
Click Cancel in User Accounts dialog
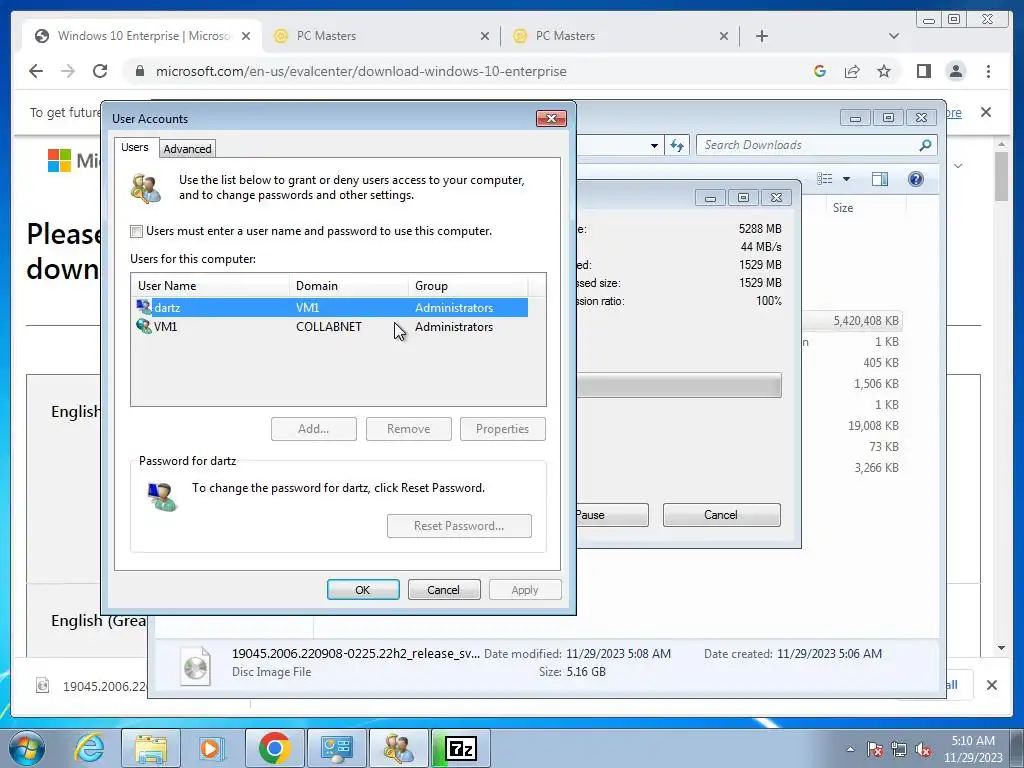444,590
